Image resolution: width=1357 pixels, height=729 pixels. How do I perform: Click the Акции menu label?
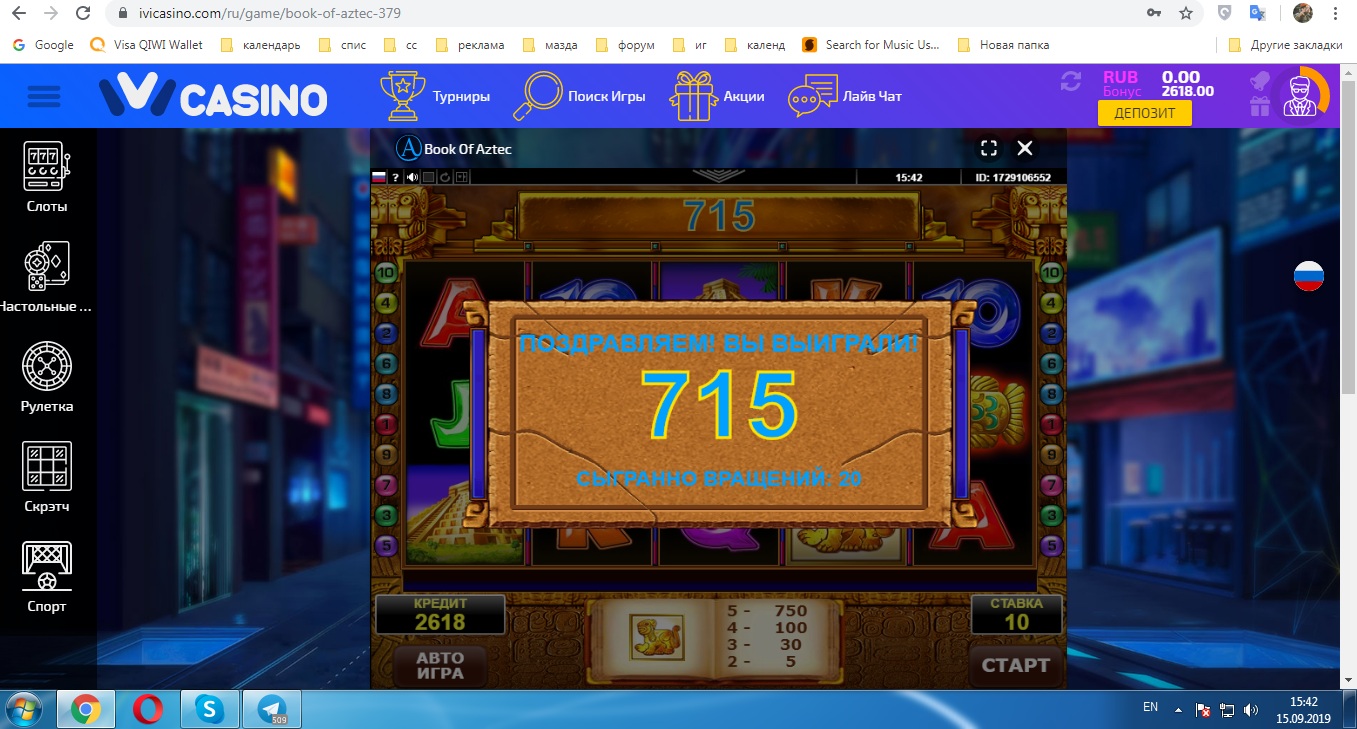[x=744, y=97]
